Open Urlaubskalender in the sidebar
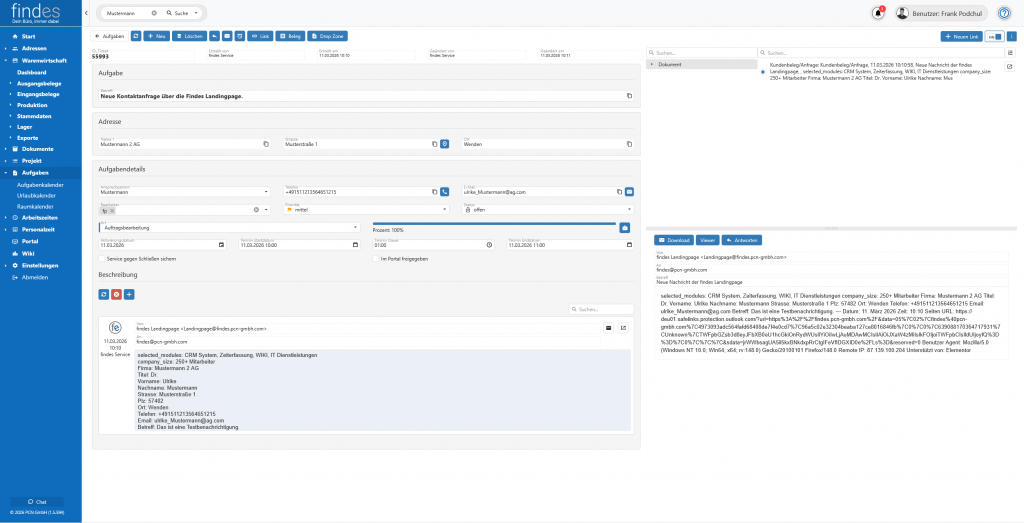 tap(40, 195)
